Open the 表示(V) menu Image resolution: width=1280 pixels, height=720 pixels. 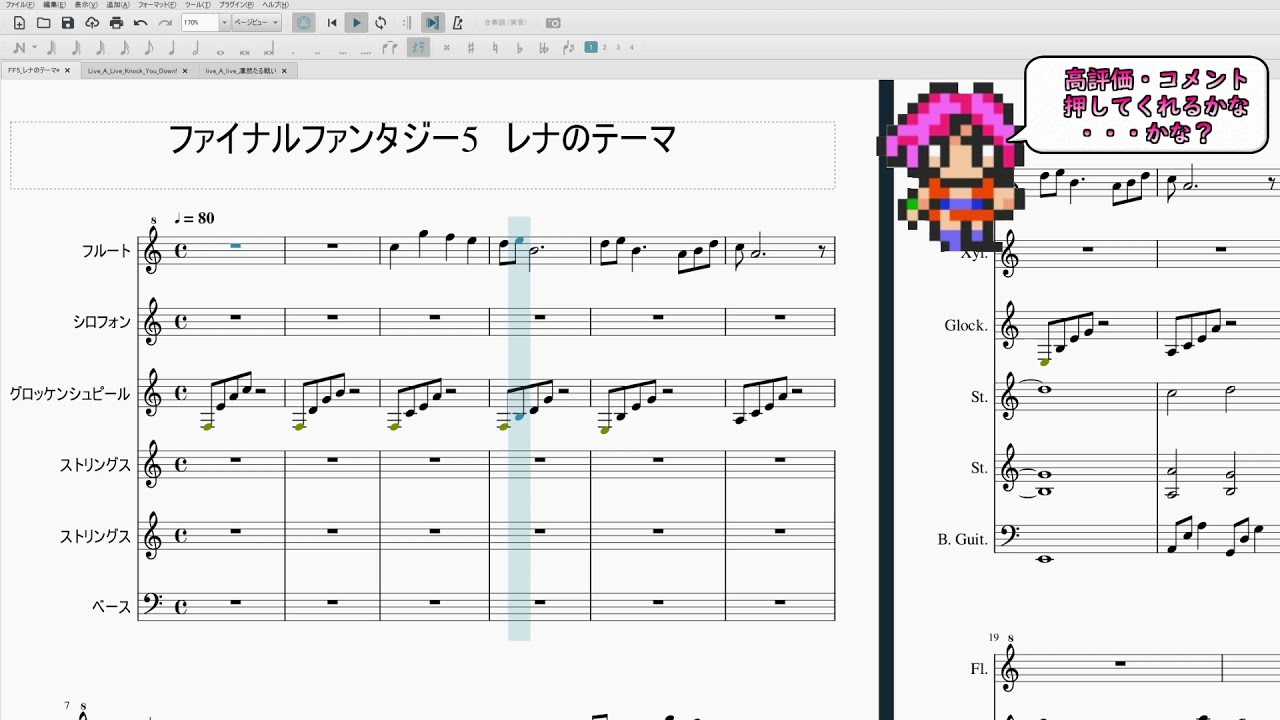point(85,5)
